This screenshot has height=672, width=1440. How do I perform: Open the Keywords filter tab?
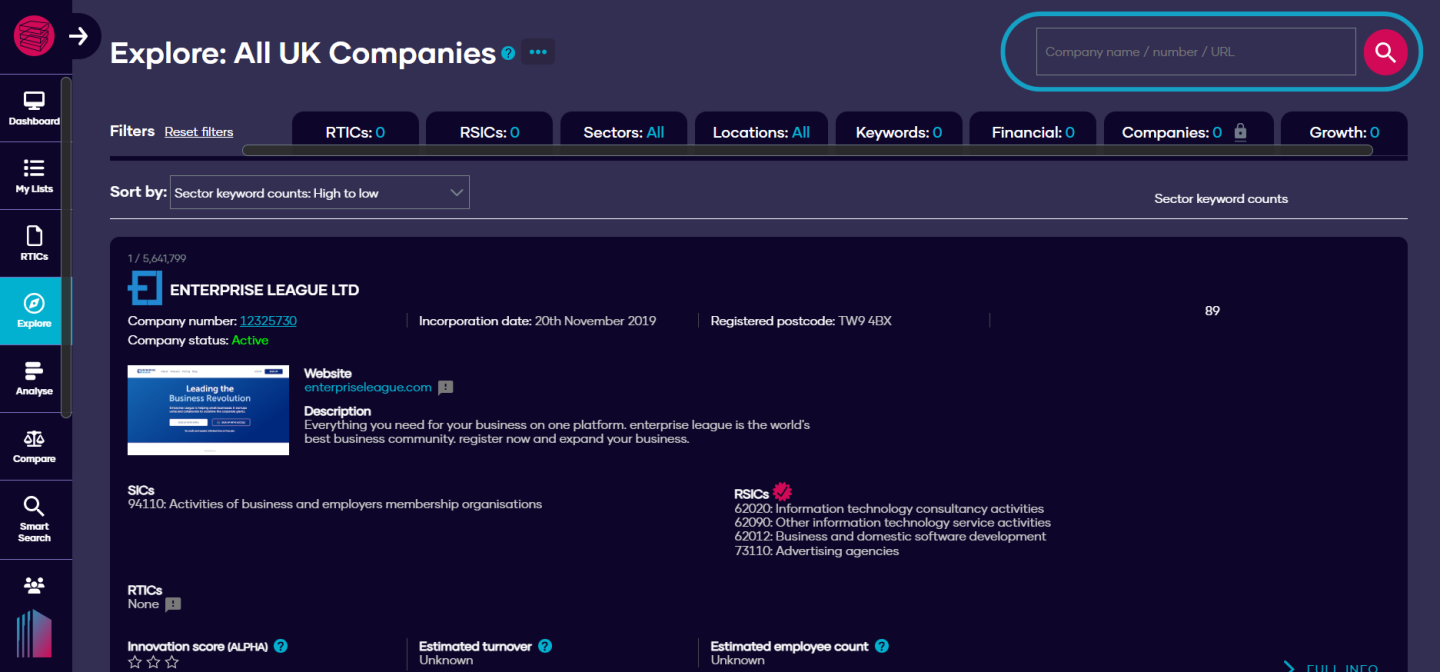click(899, 132)
